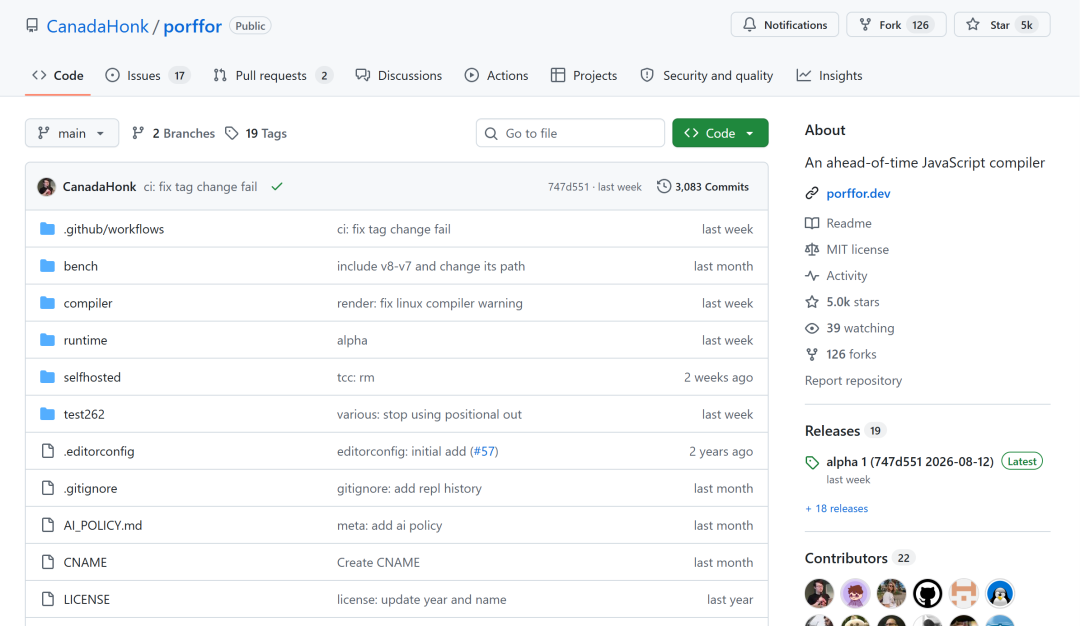The image size is (1080, 626).
Task: Click the folder icon beside bench
Action: tap(48, 266)
